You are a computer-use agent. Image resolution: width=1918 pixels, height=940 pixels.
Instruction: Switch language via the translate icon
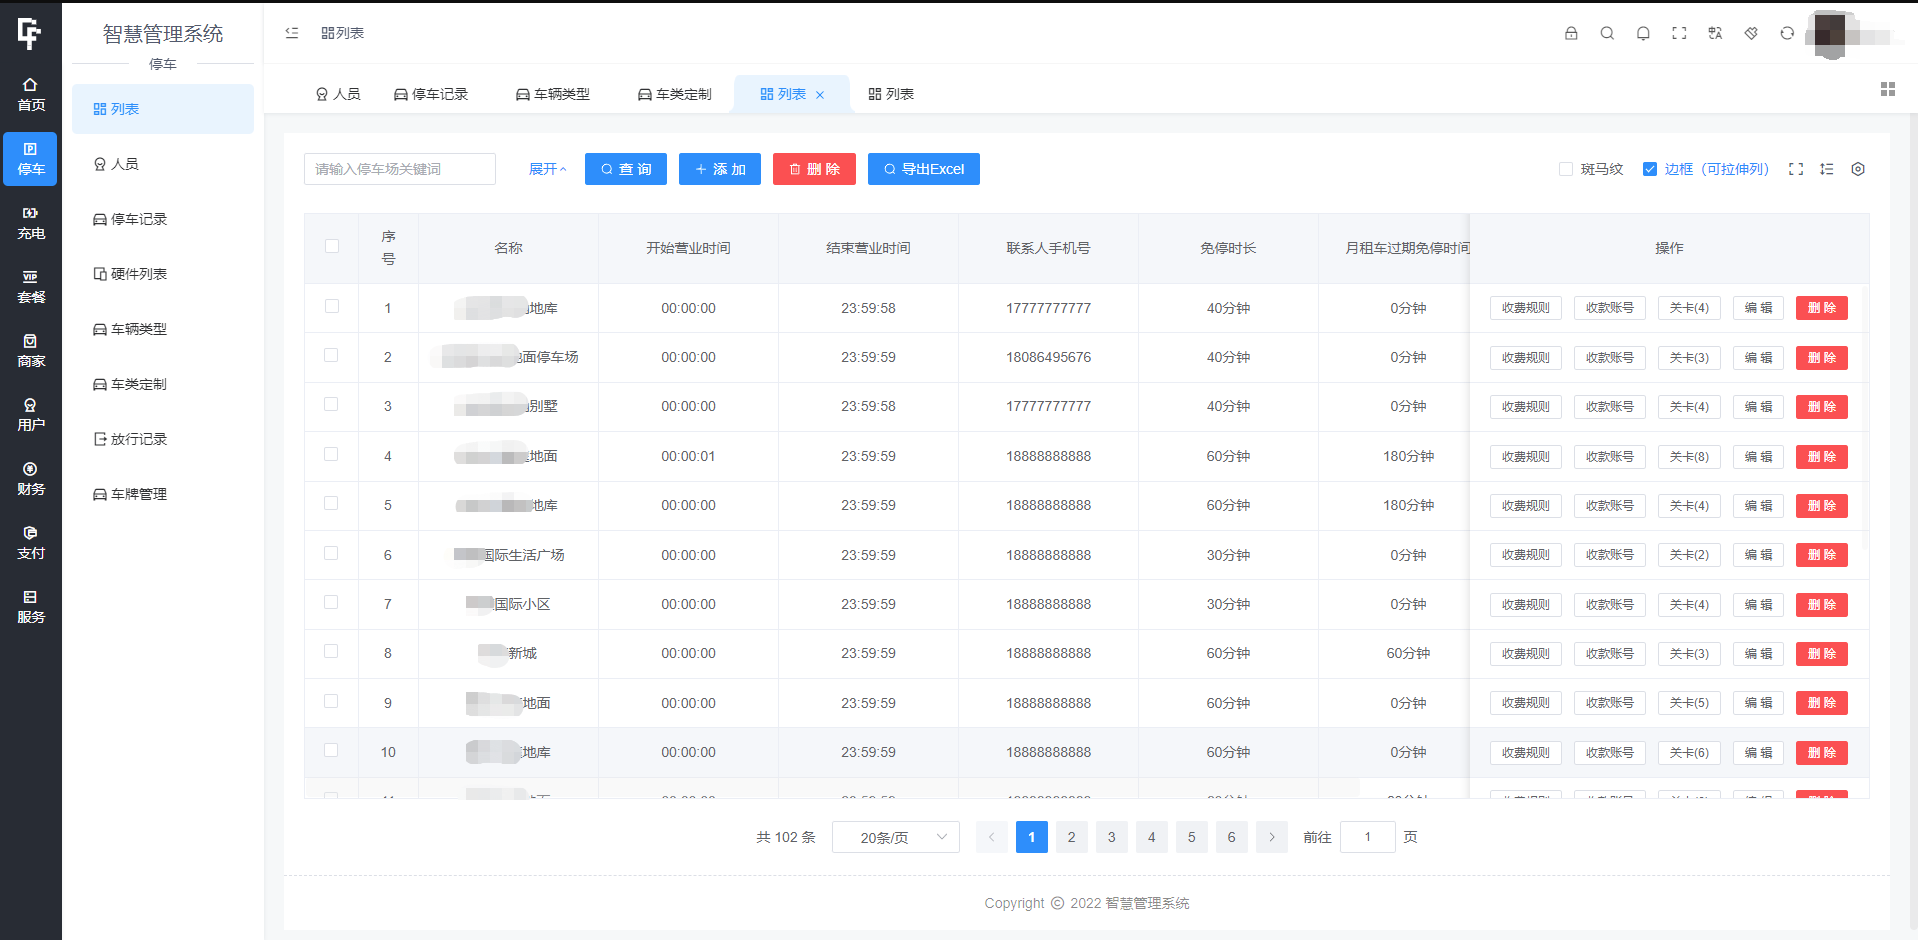tap(1715, 33)
